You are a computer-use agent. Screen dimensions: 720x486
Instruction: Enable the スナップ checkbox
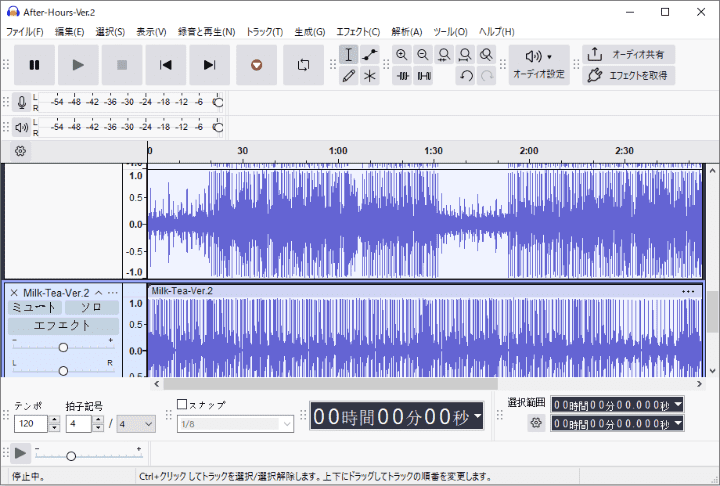click(x=182, y=405)
